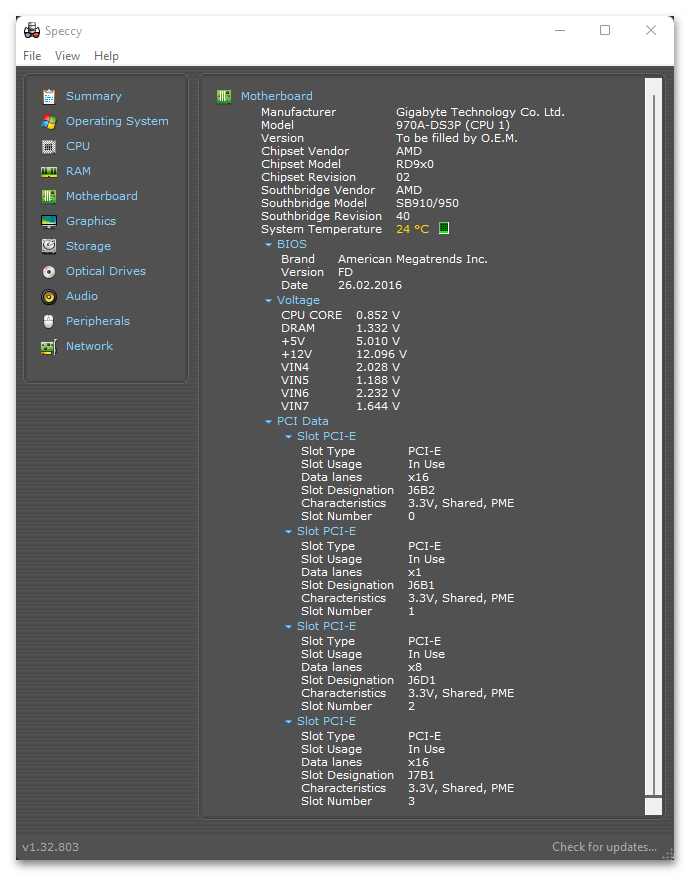The width and height of the screenshot is (690, 876).
Task: Click the Optical Drives disc icon
Action: [49, 272]
